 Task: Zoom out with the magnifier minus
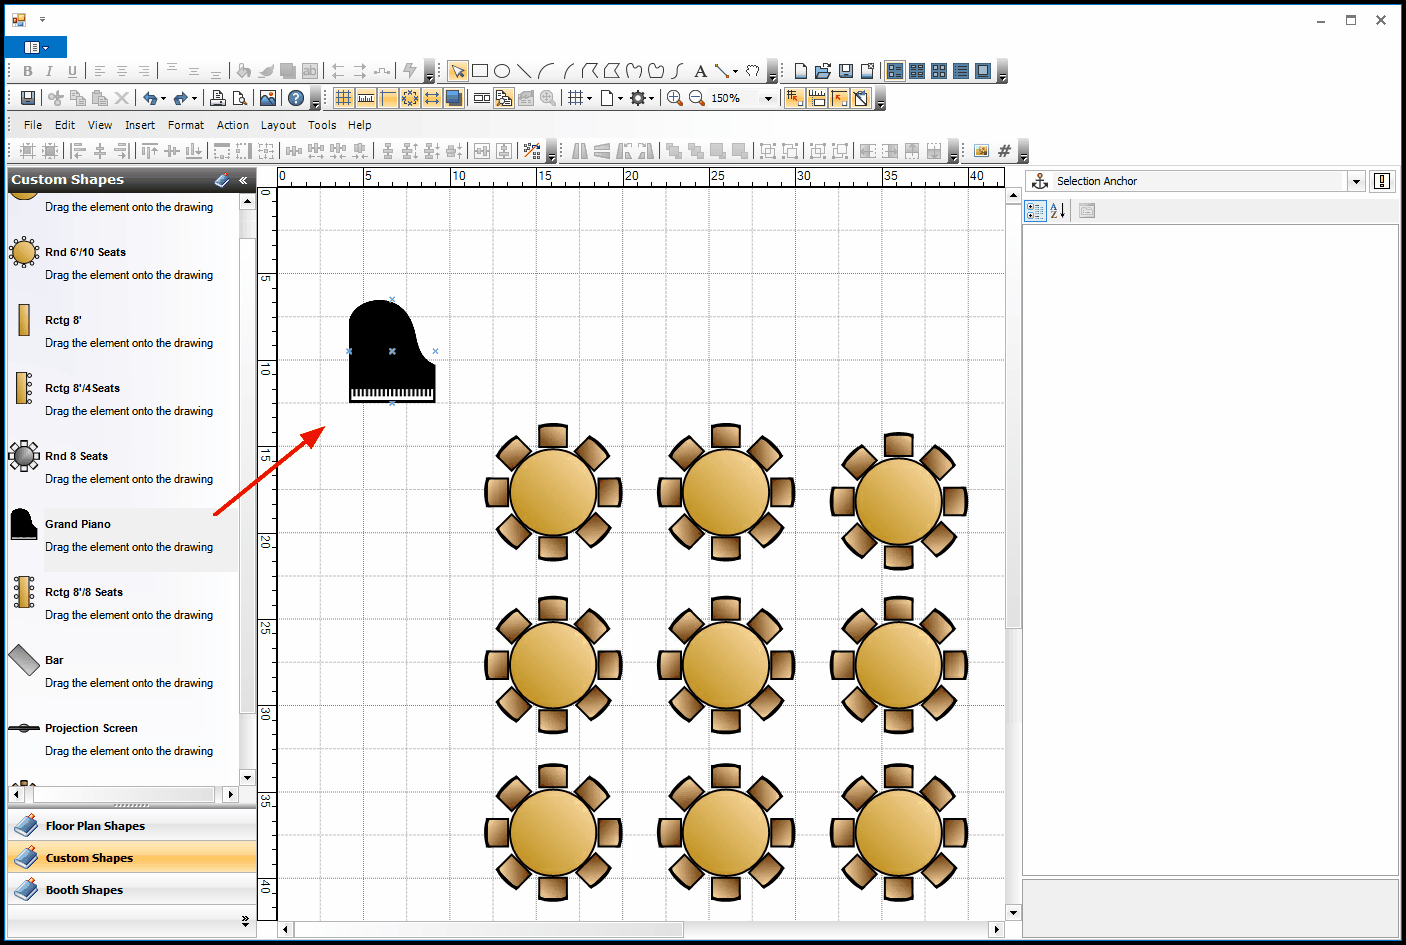(697, 98)
